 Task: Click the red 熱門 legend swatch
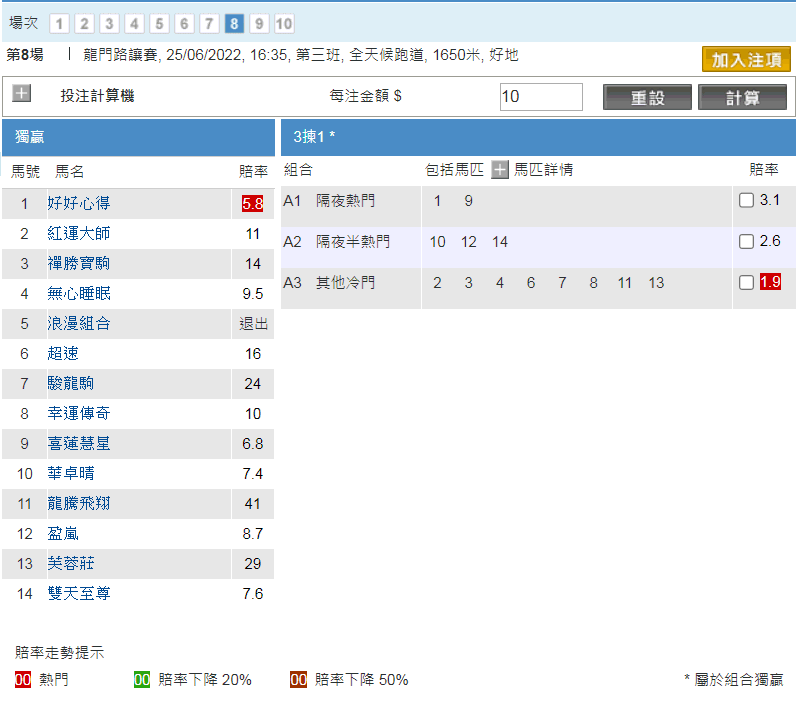tap(24, 680)
